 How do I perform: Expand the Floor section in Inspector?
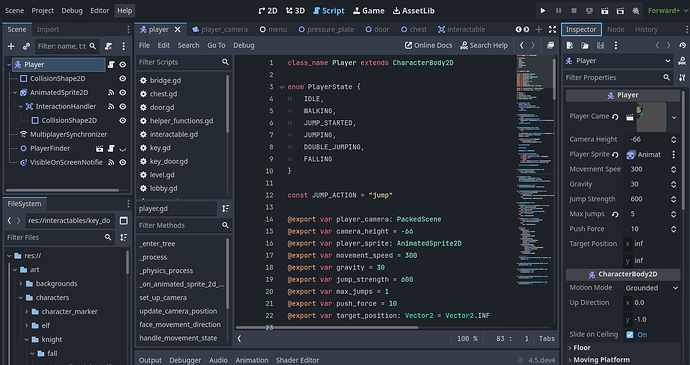click(x=582, y=348)
